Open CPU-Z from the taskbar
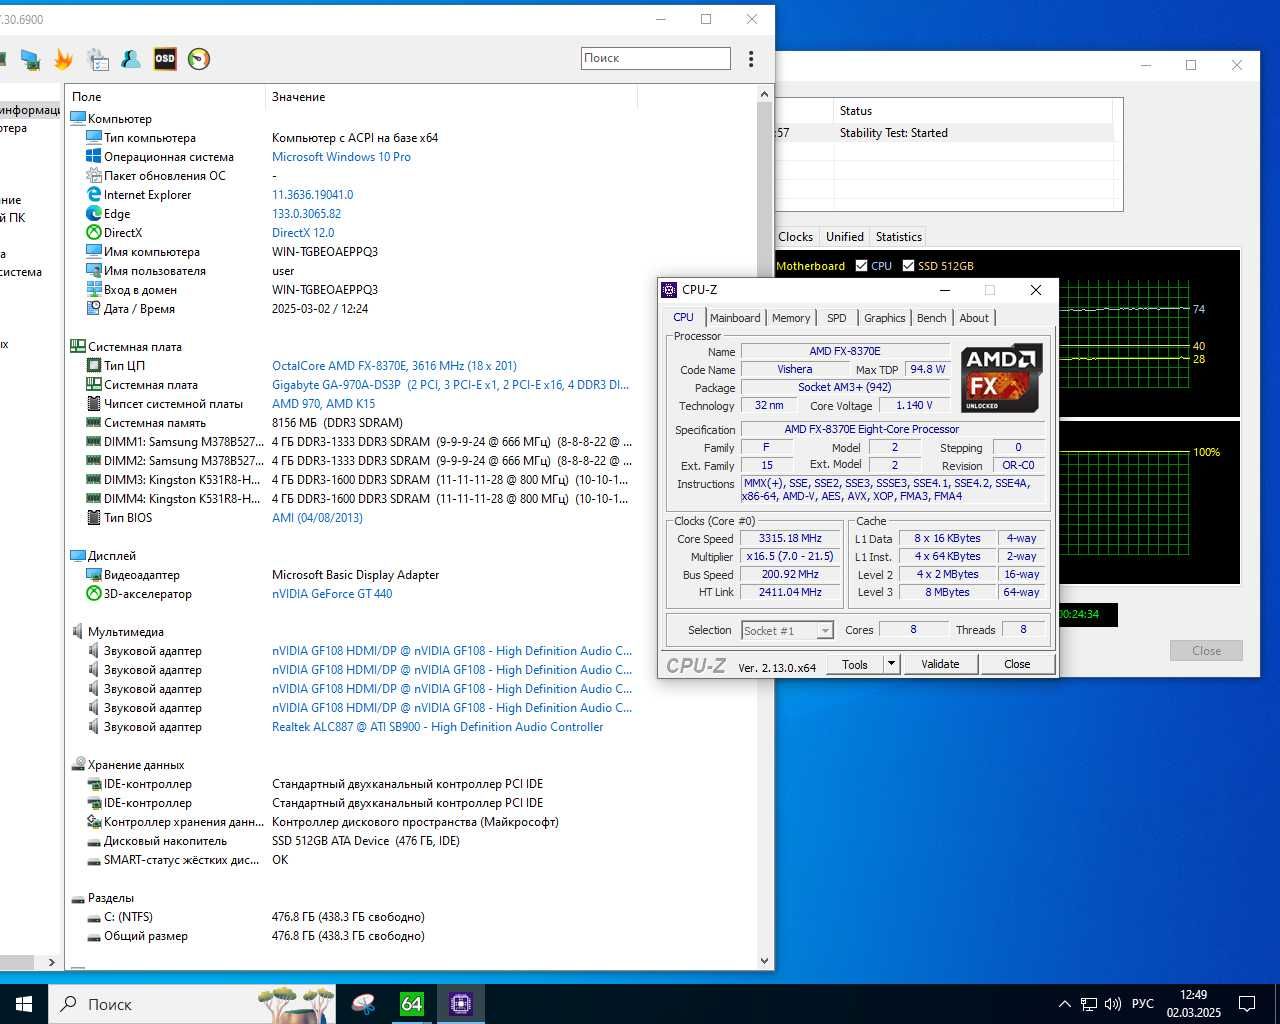The width and height of the screenshot is (1280, 1024). tap(461, 1003)
